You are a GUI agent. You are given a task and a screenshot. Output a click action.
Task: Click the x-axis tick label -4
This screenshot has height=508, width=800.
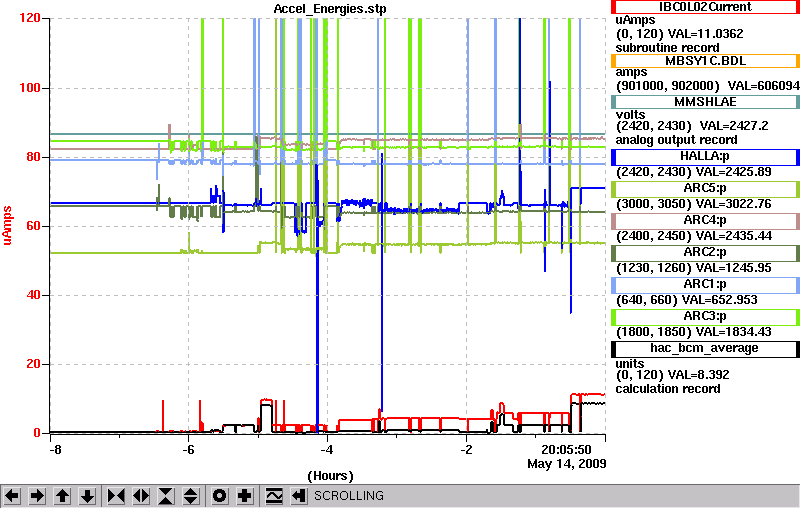[327, 449]
